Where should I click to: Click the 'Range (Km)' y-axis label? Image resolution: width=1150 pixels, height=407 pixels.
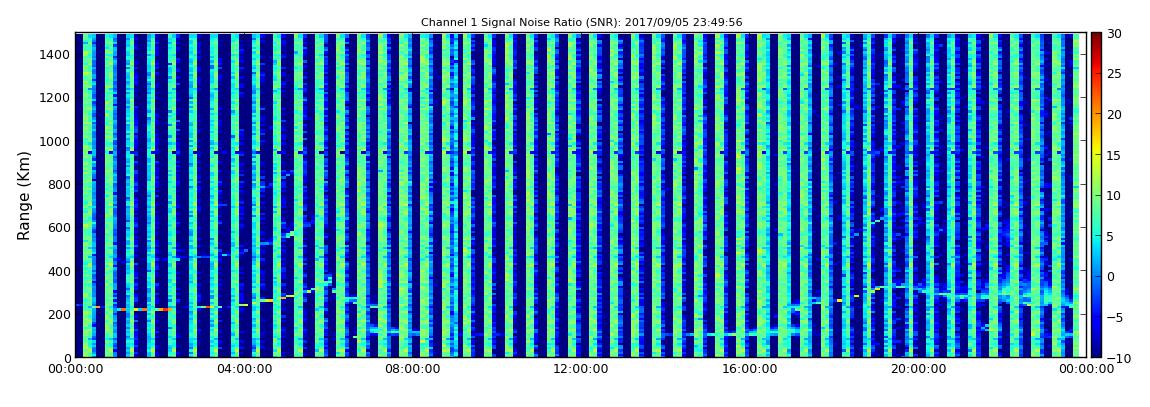(24, 196)
